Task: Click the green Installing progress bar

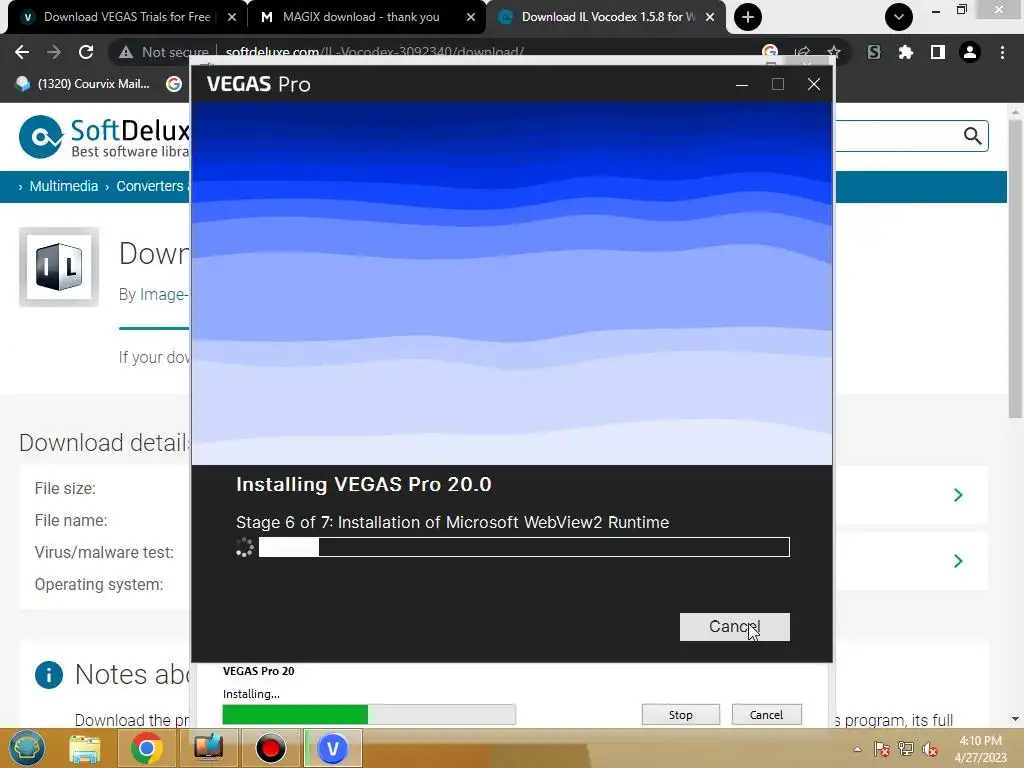Action: 369,714
